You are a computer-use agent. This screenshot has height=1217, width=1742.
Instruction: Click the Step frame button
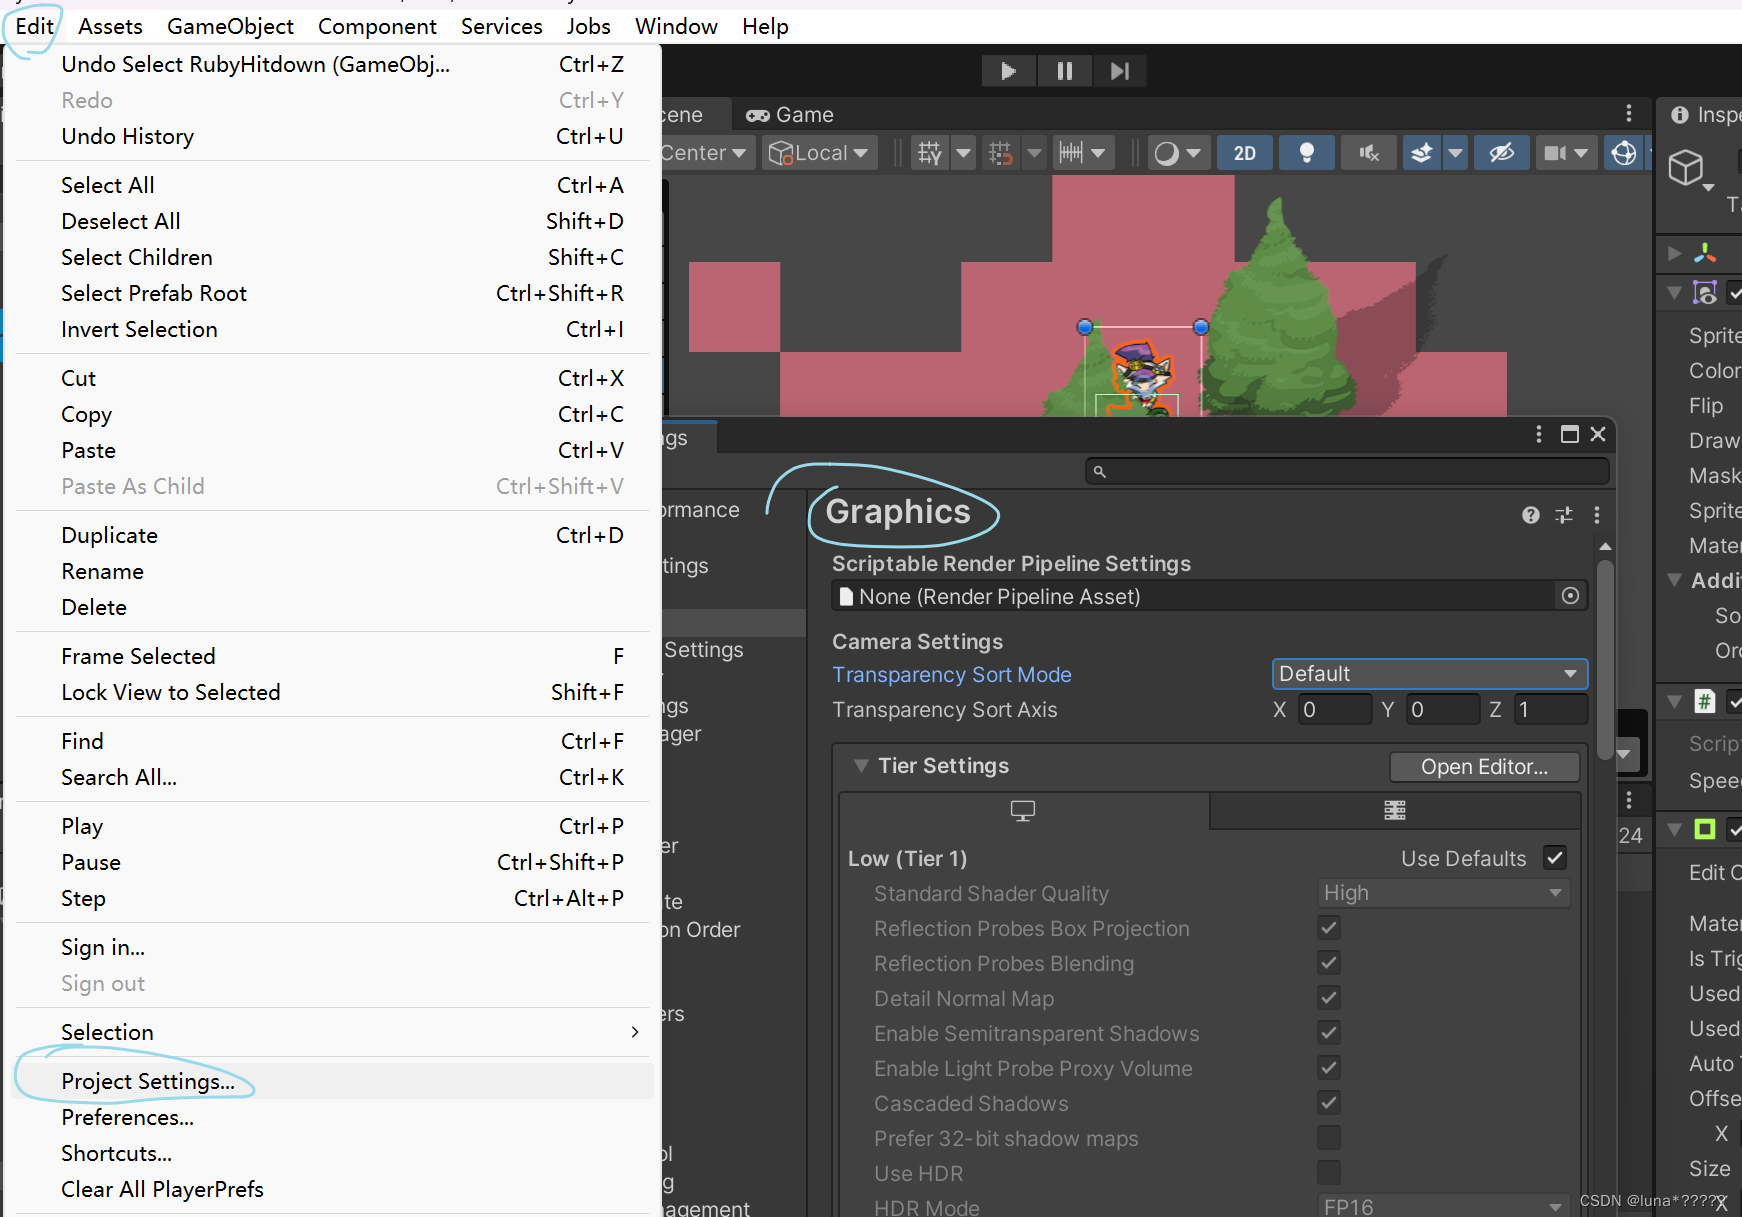(x=1119, y=71)
